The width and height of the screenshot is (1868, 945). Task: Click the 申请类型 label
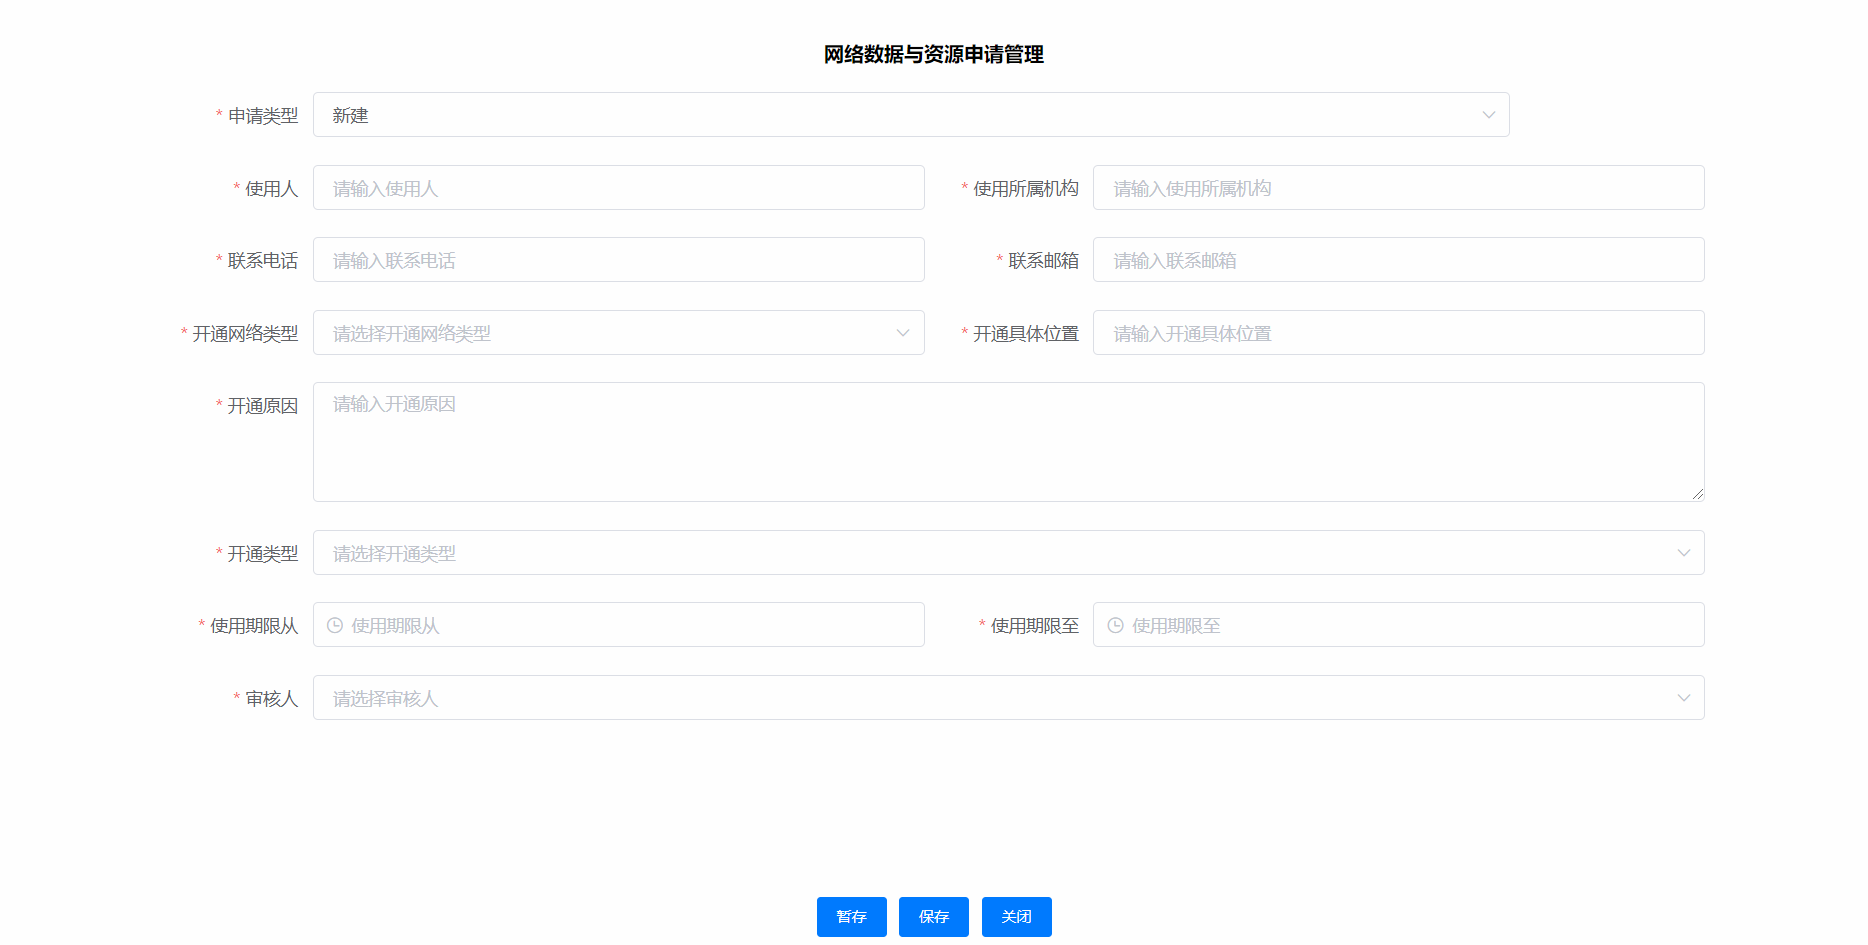coord(263,116)
